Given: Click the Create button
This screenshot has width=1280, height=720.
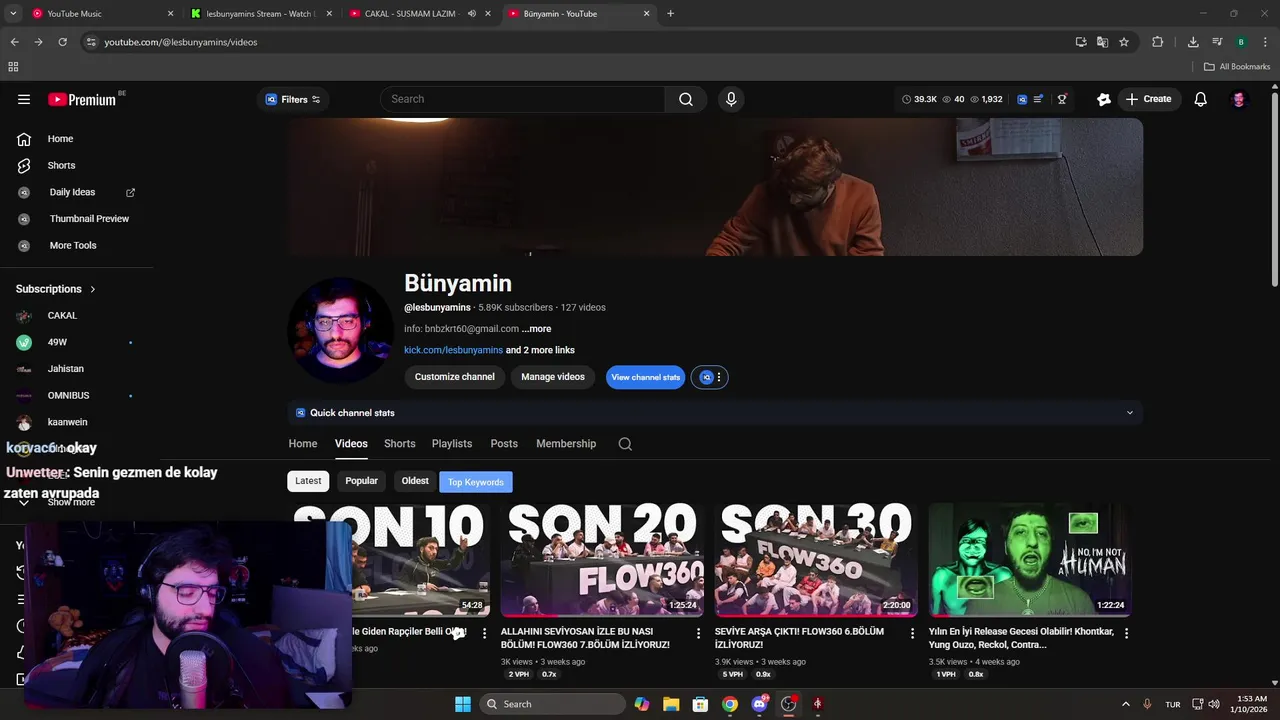Looking at the screenshot, I should pyautogui.click(x=1148, y=99).
